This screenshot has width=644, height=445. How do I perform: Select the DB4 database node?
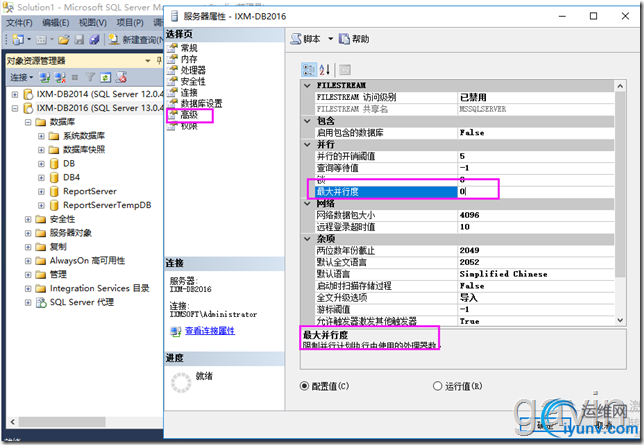(71, 178)
